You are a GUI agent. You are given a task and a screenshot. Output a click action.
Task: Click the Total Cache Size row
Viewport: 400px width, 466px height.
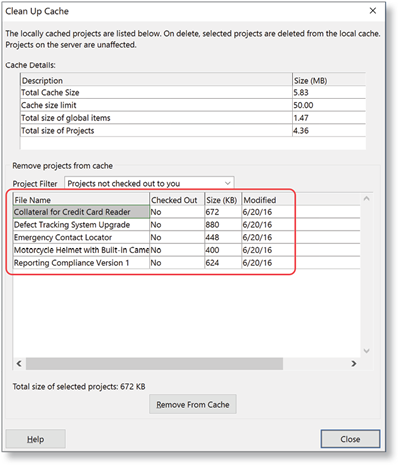(x=193, y=92)
